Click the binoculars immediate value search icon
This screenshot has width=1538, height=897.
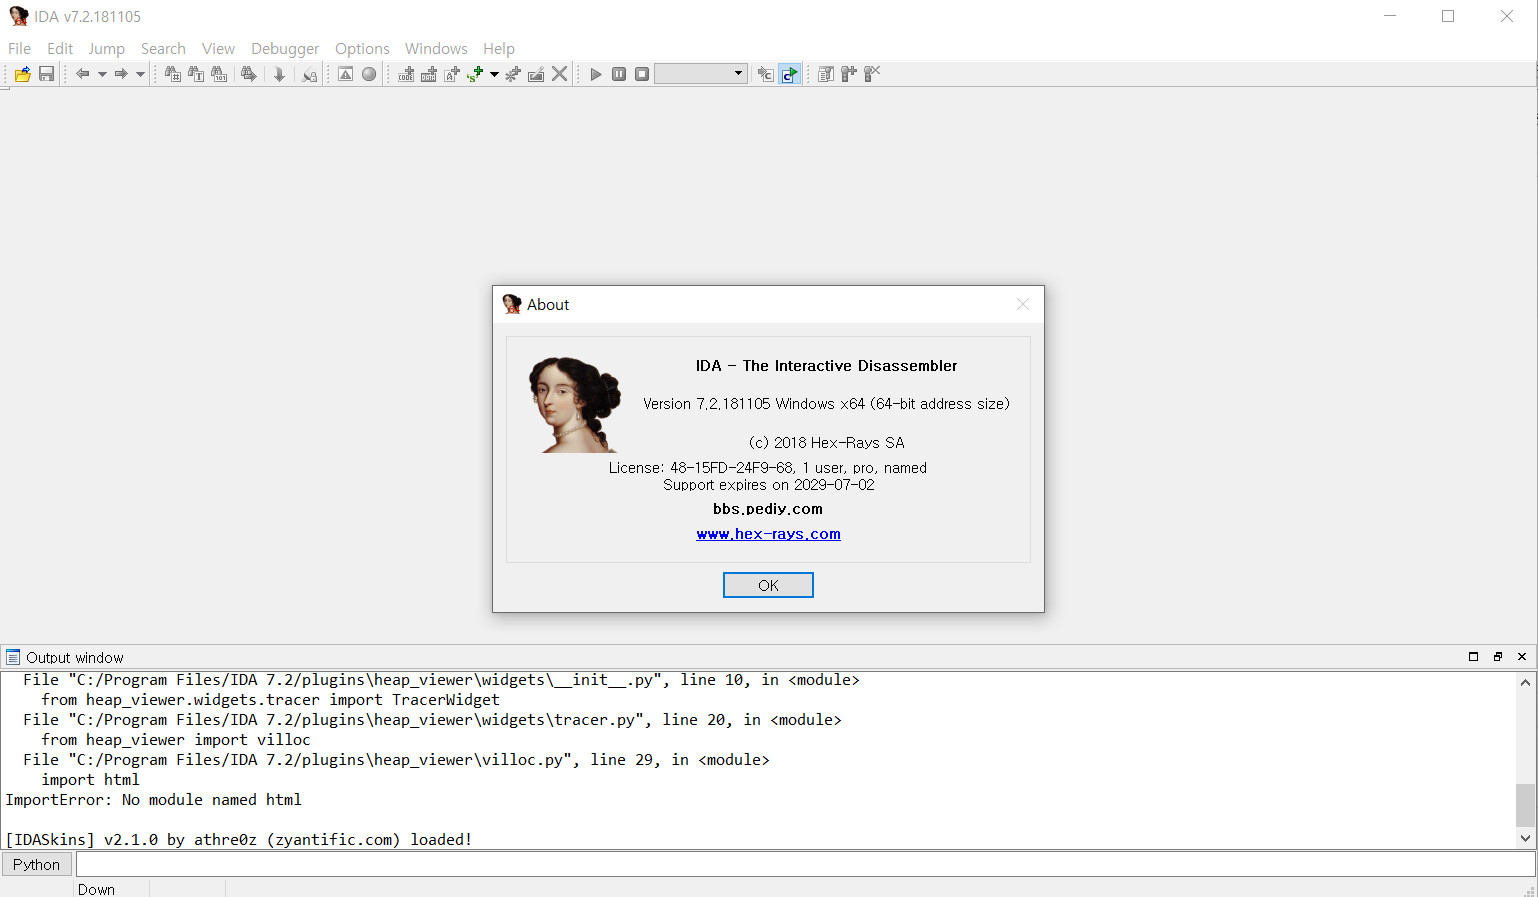click(x=172, y=74)
